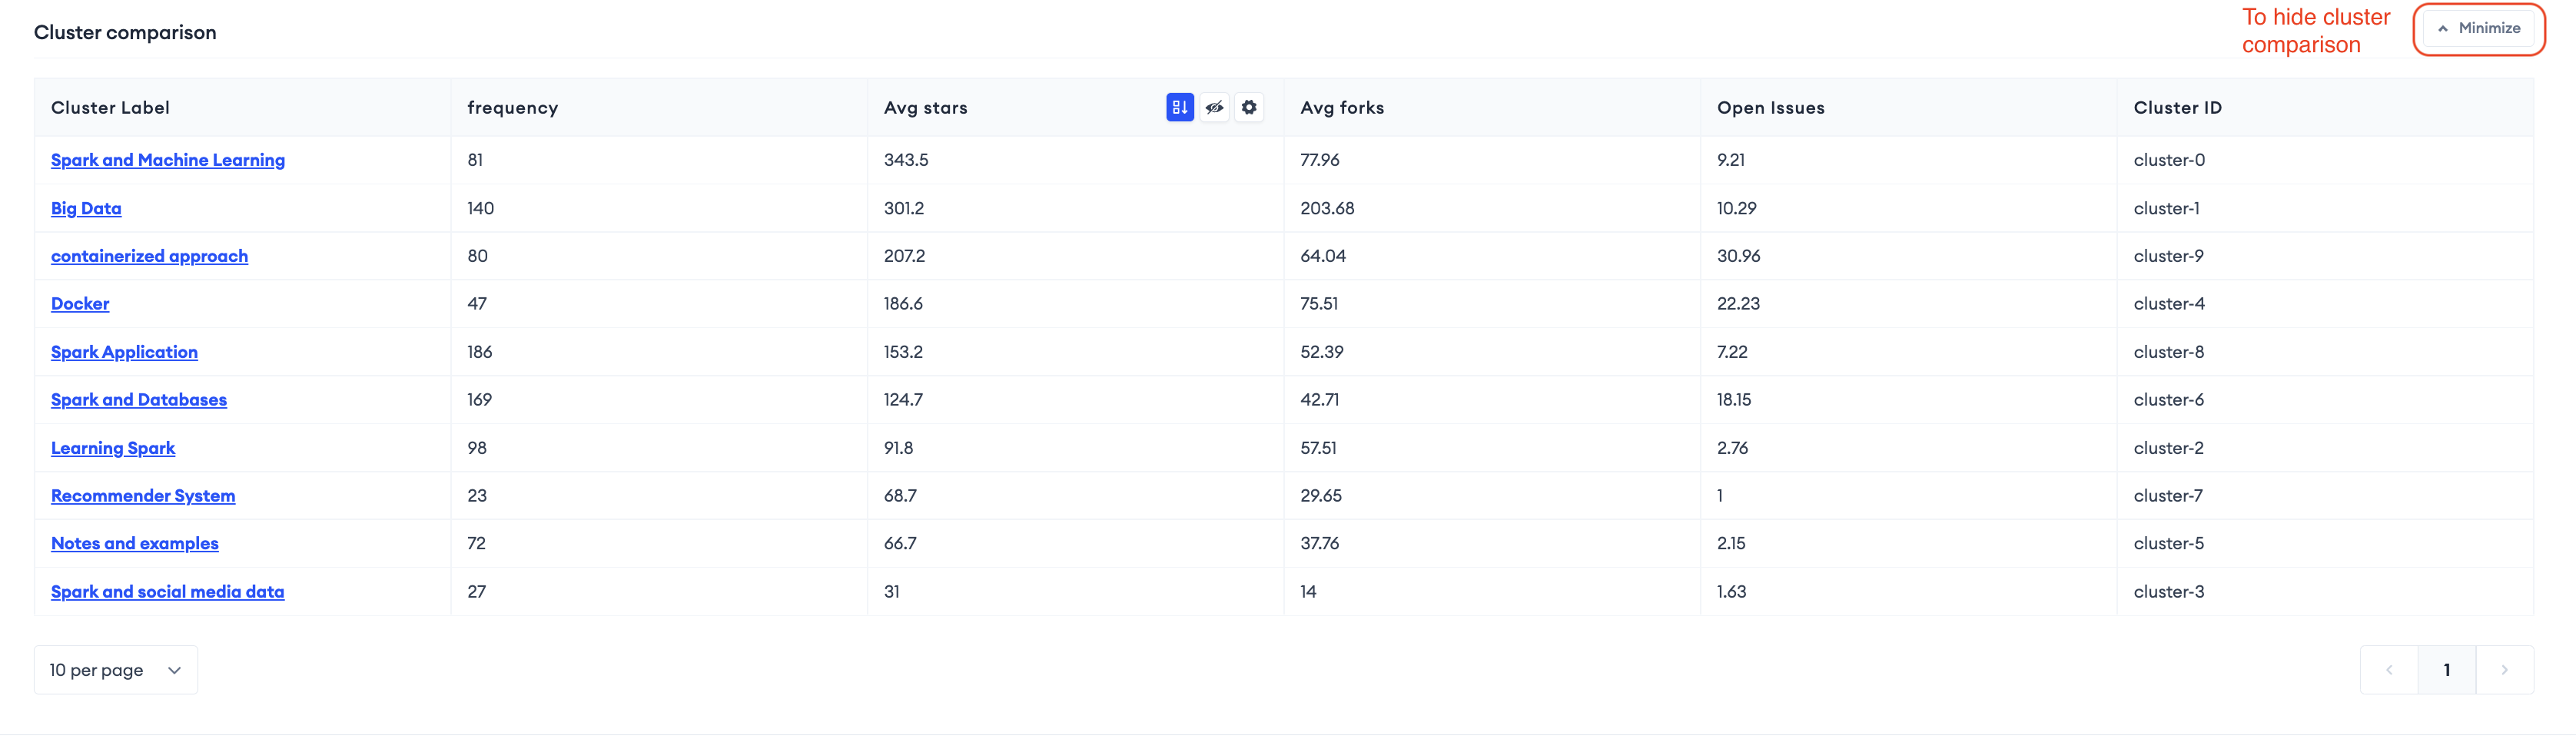This screenshot has width=2576, height=739.
Task: Click Avg forks value 57.51
Action: [x=1318, y=448]
